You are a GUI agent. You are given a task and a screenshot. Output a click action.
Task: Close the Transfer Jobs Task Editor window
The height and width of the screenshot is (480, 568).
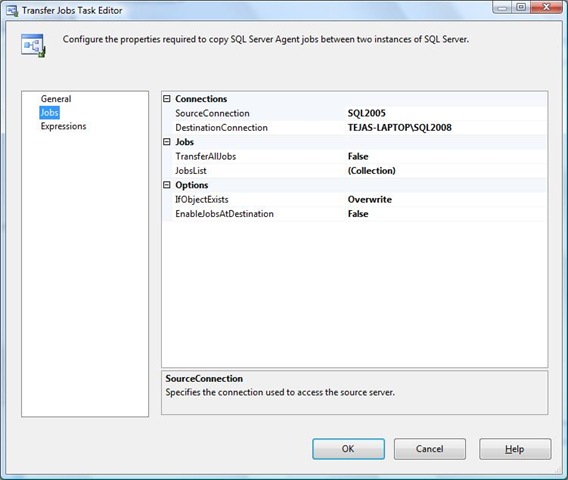[x=547, y=7]
